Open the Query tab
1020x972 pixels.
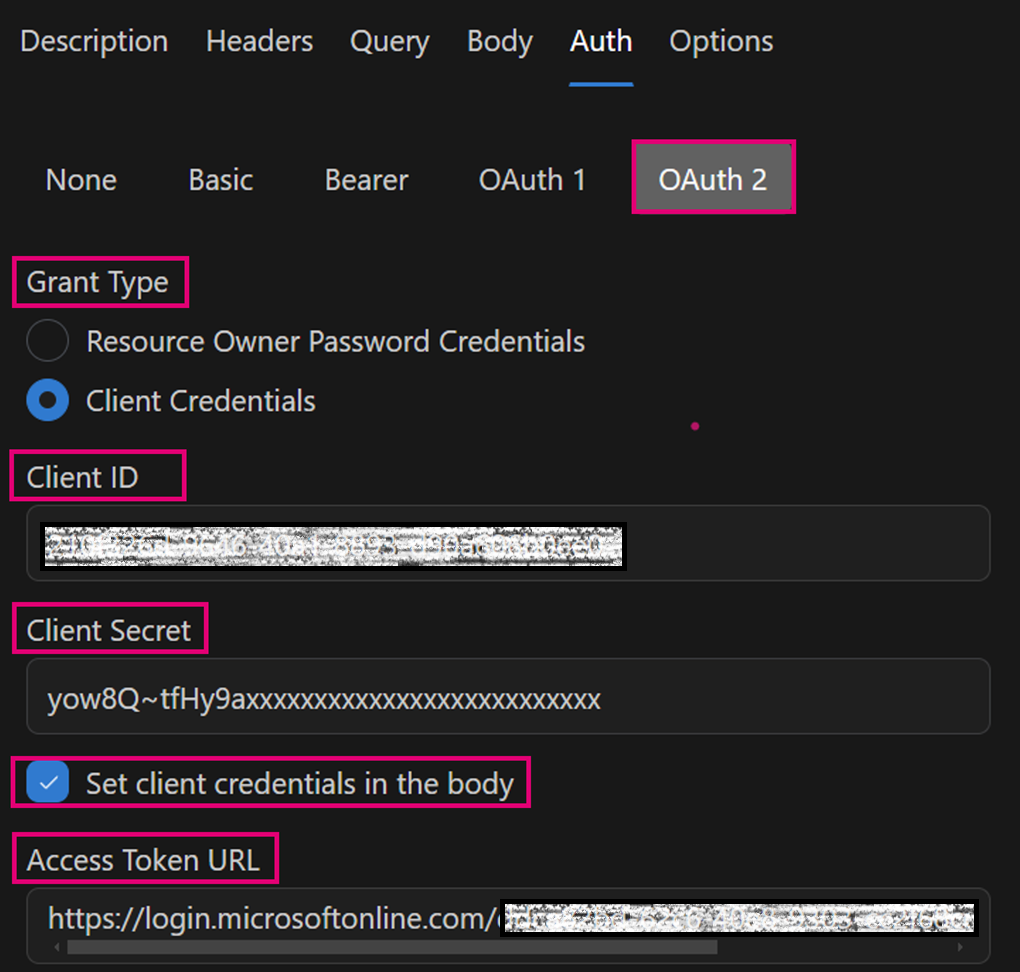[x=389, y=42]
